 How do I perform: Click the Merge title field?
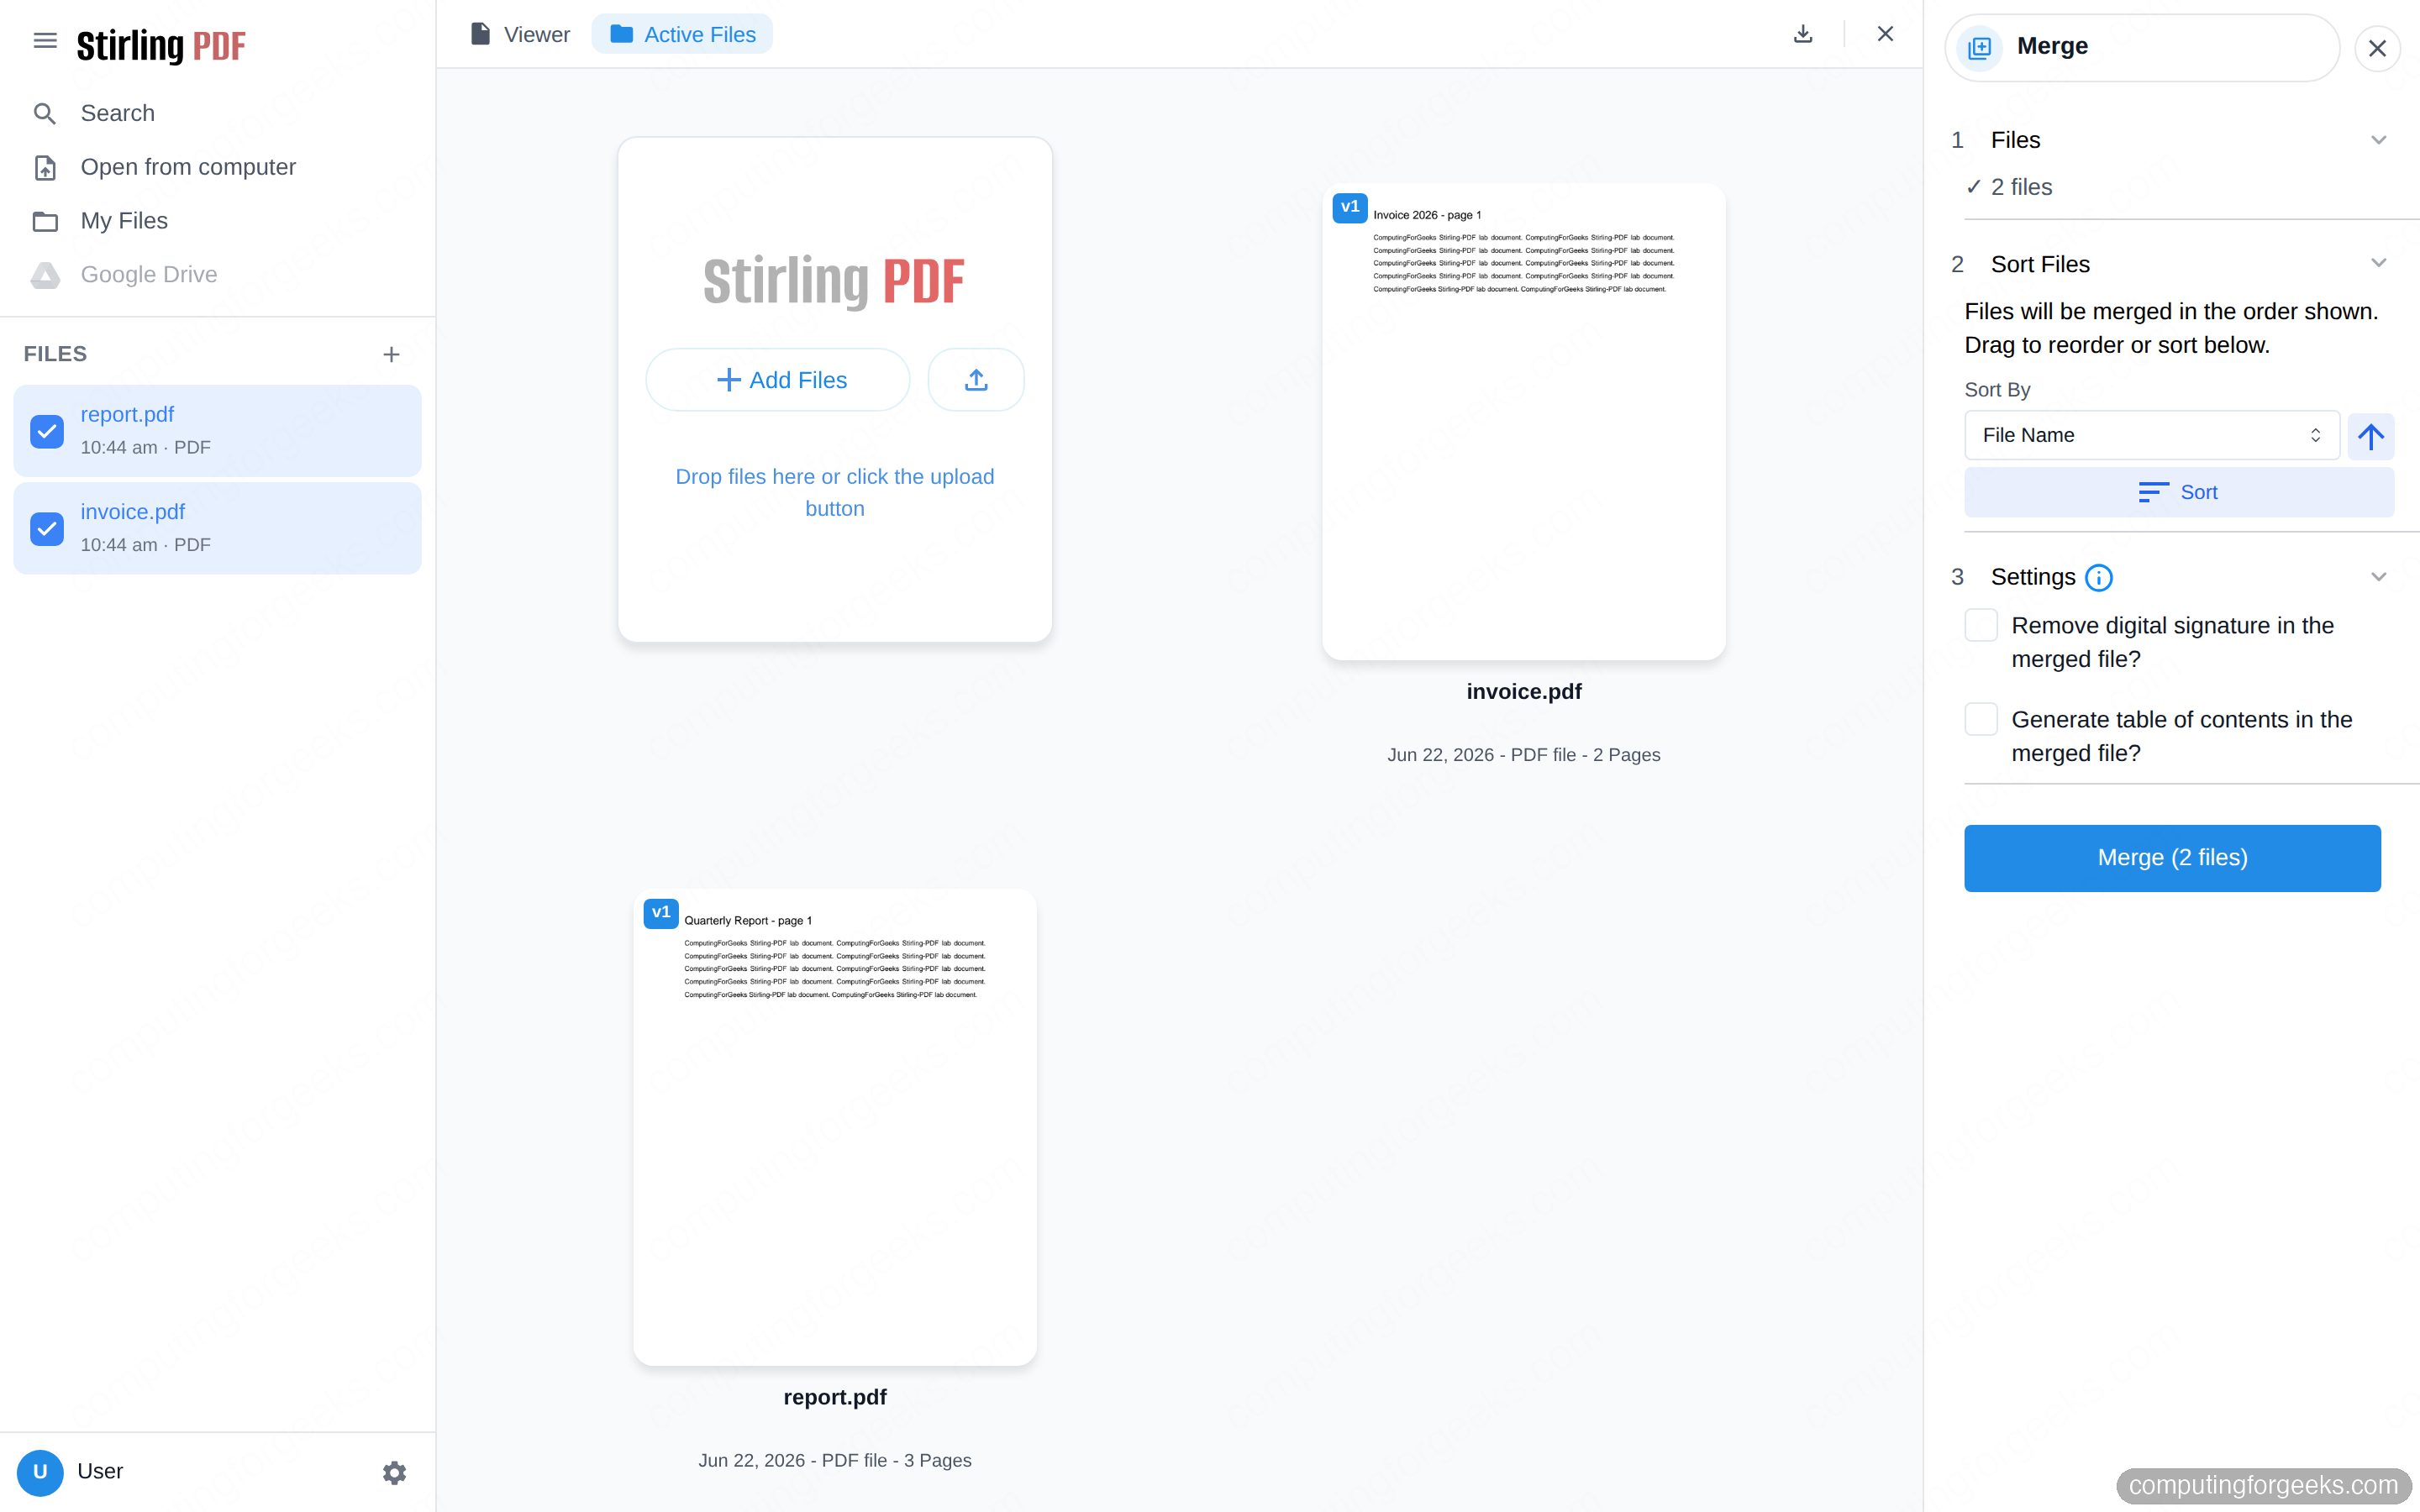point(2142,47)
